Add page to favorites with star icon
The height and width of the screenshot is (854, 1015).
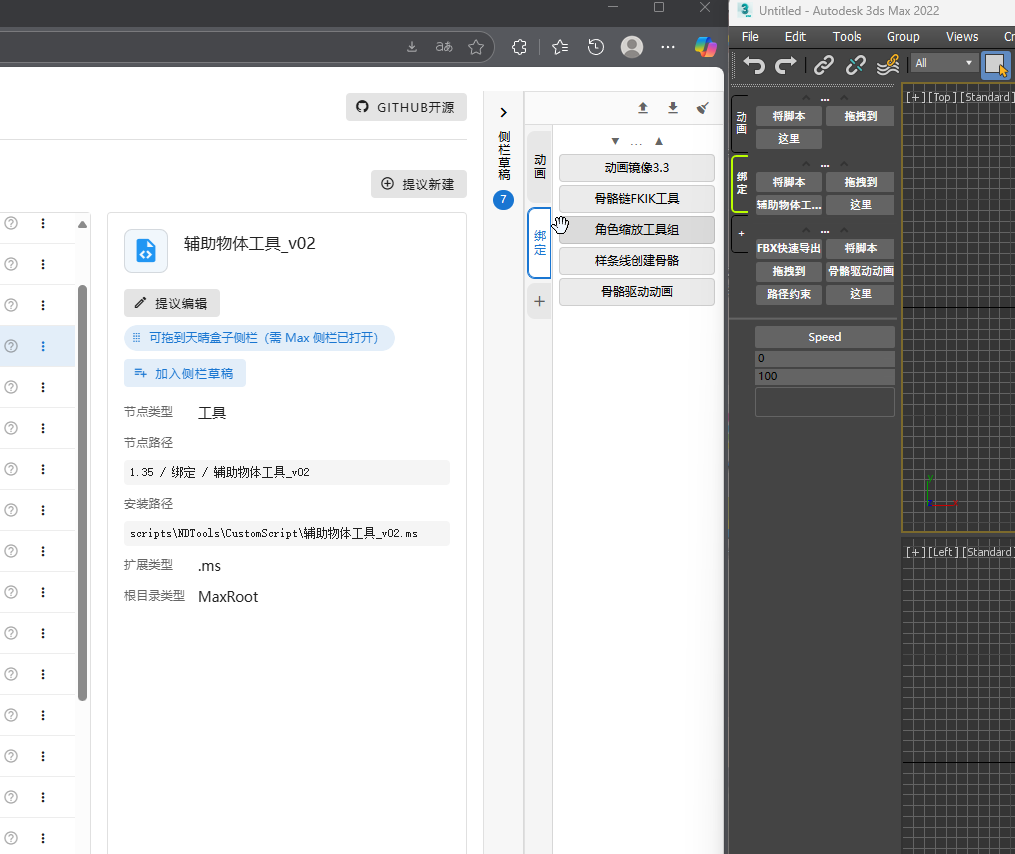[x=476, y=47]
